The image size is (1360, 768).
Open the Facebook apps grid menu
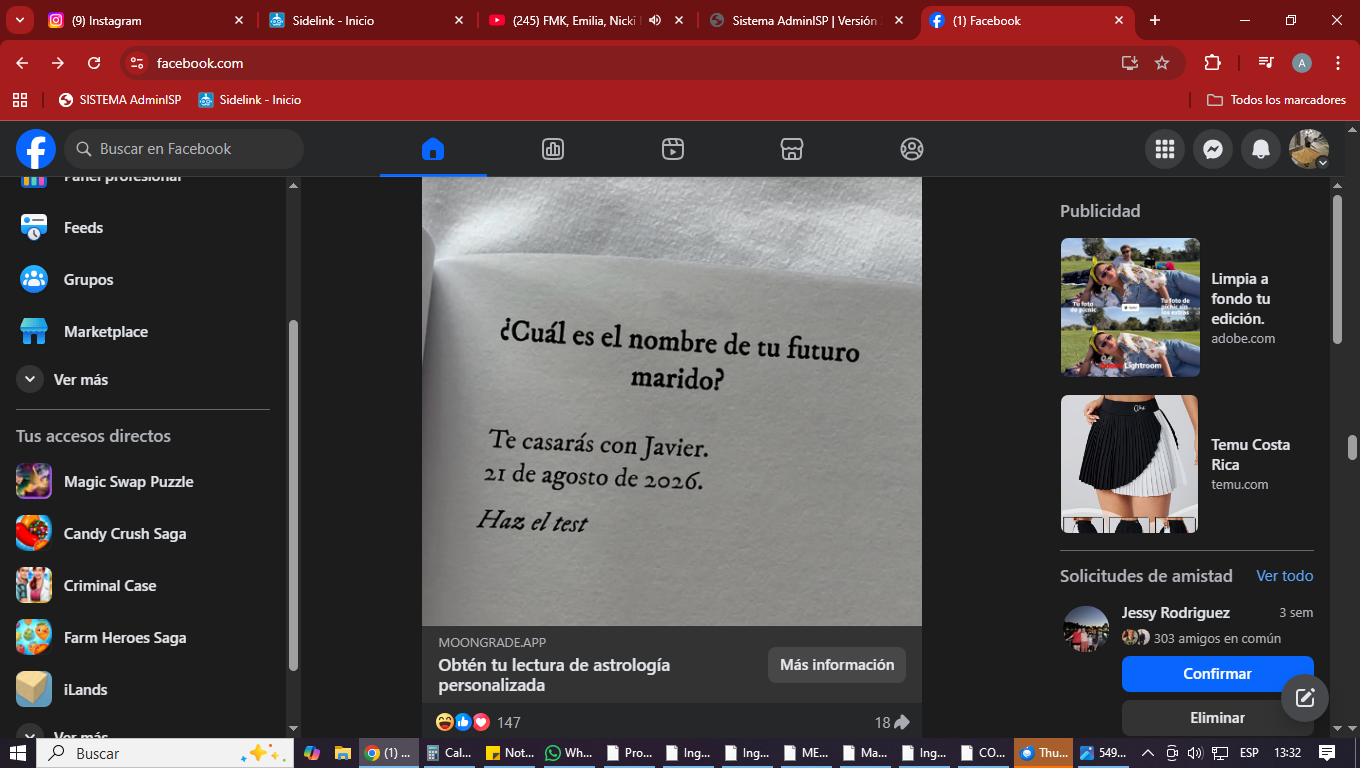click(1164, 149)
